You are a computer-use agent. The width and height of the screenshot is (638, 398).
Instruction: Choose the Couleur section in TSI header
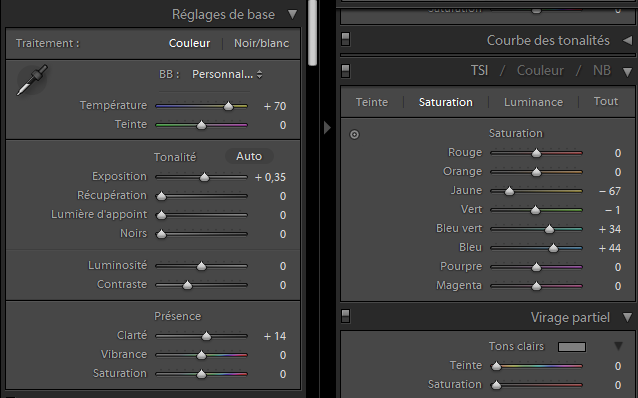point(540,71)
